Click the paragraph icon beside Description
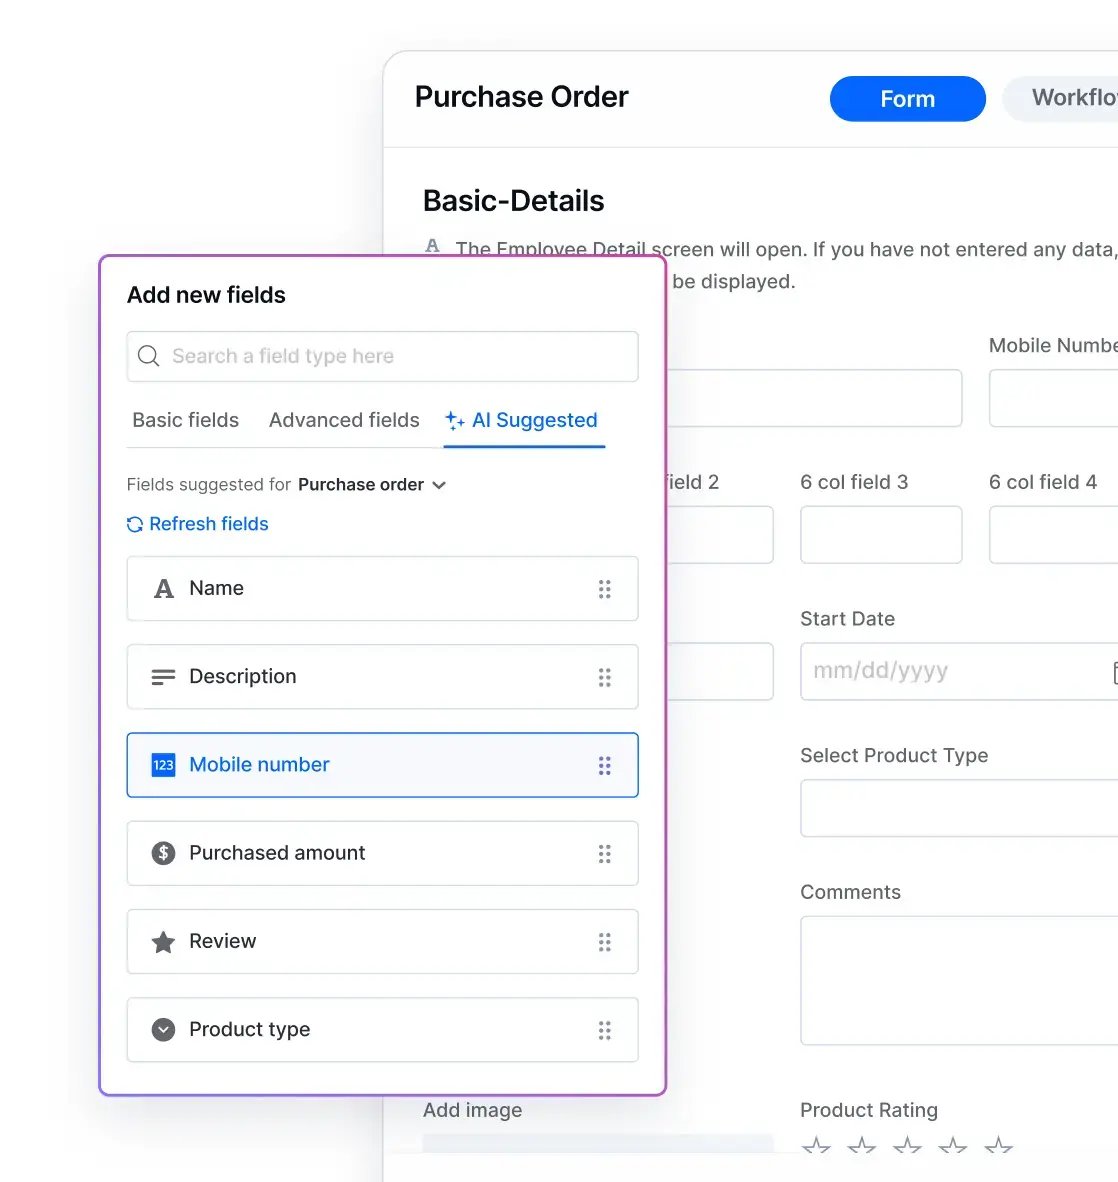Image resolution: width=1118 pixels, height=1182 pixels. (x=163, y=677)
